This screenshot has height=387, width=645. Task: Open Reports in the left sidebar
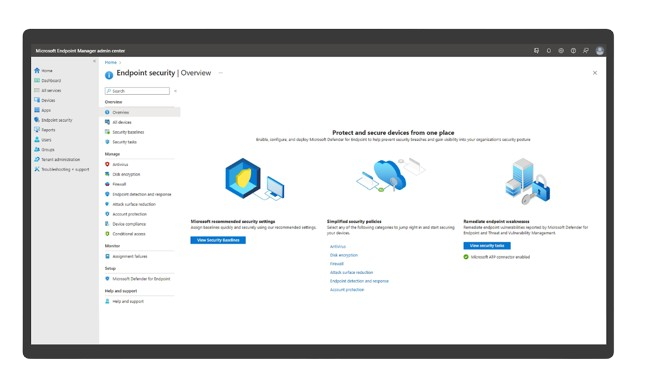tap(45, 130)
